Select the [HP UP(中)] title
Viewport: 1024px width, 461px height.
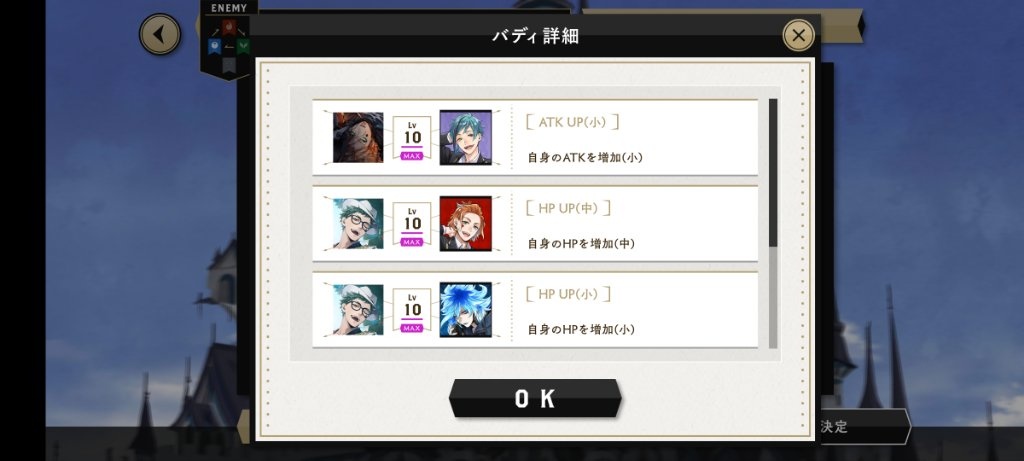click(x=568, y=208)
